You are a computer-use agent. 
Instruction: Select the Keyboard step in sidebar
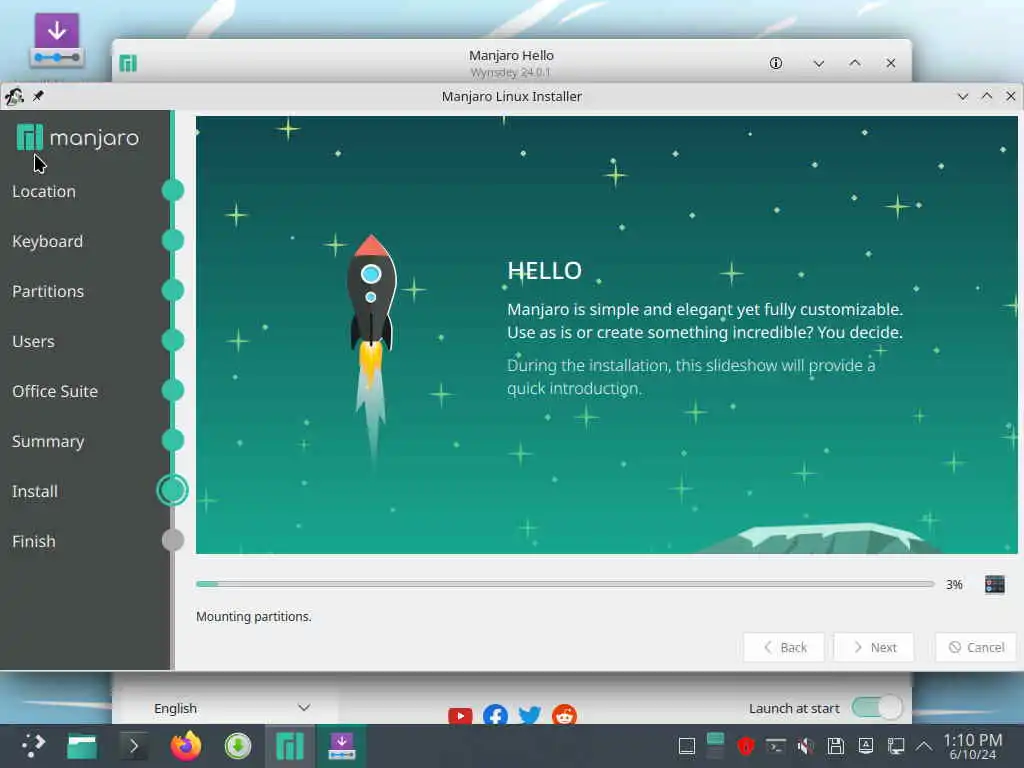(x=47, y=241)
